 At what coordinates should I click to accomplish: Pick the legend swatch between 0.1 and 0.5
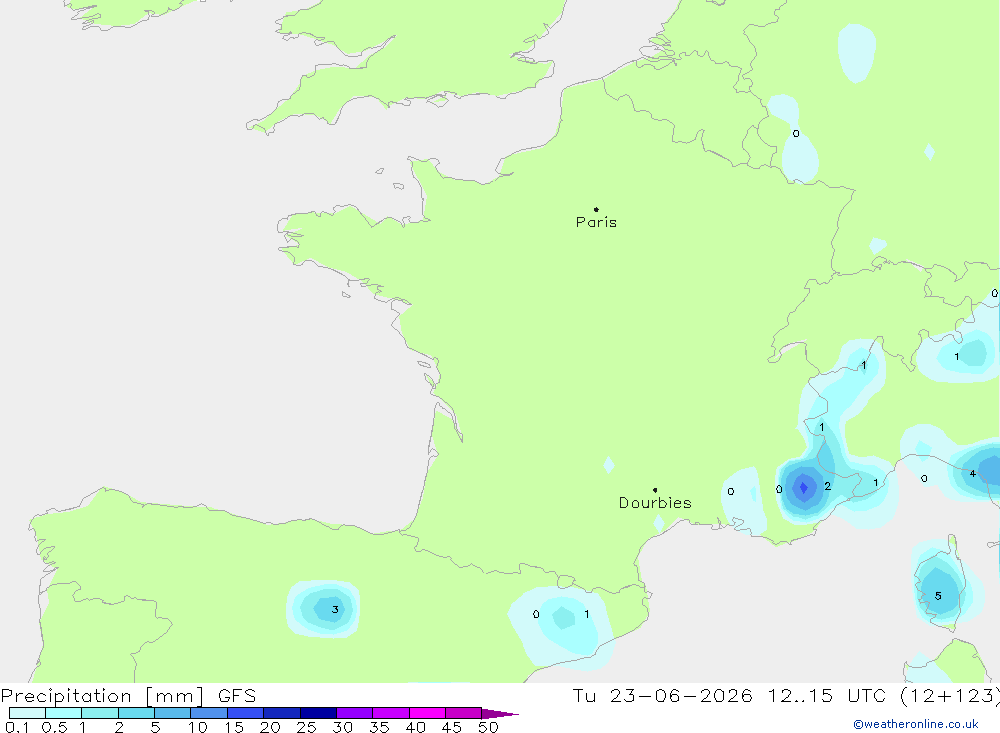tap(27, 713)
